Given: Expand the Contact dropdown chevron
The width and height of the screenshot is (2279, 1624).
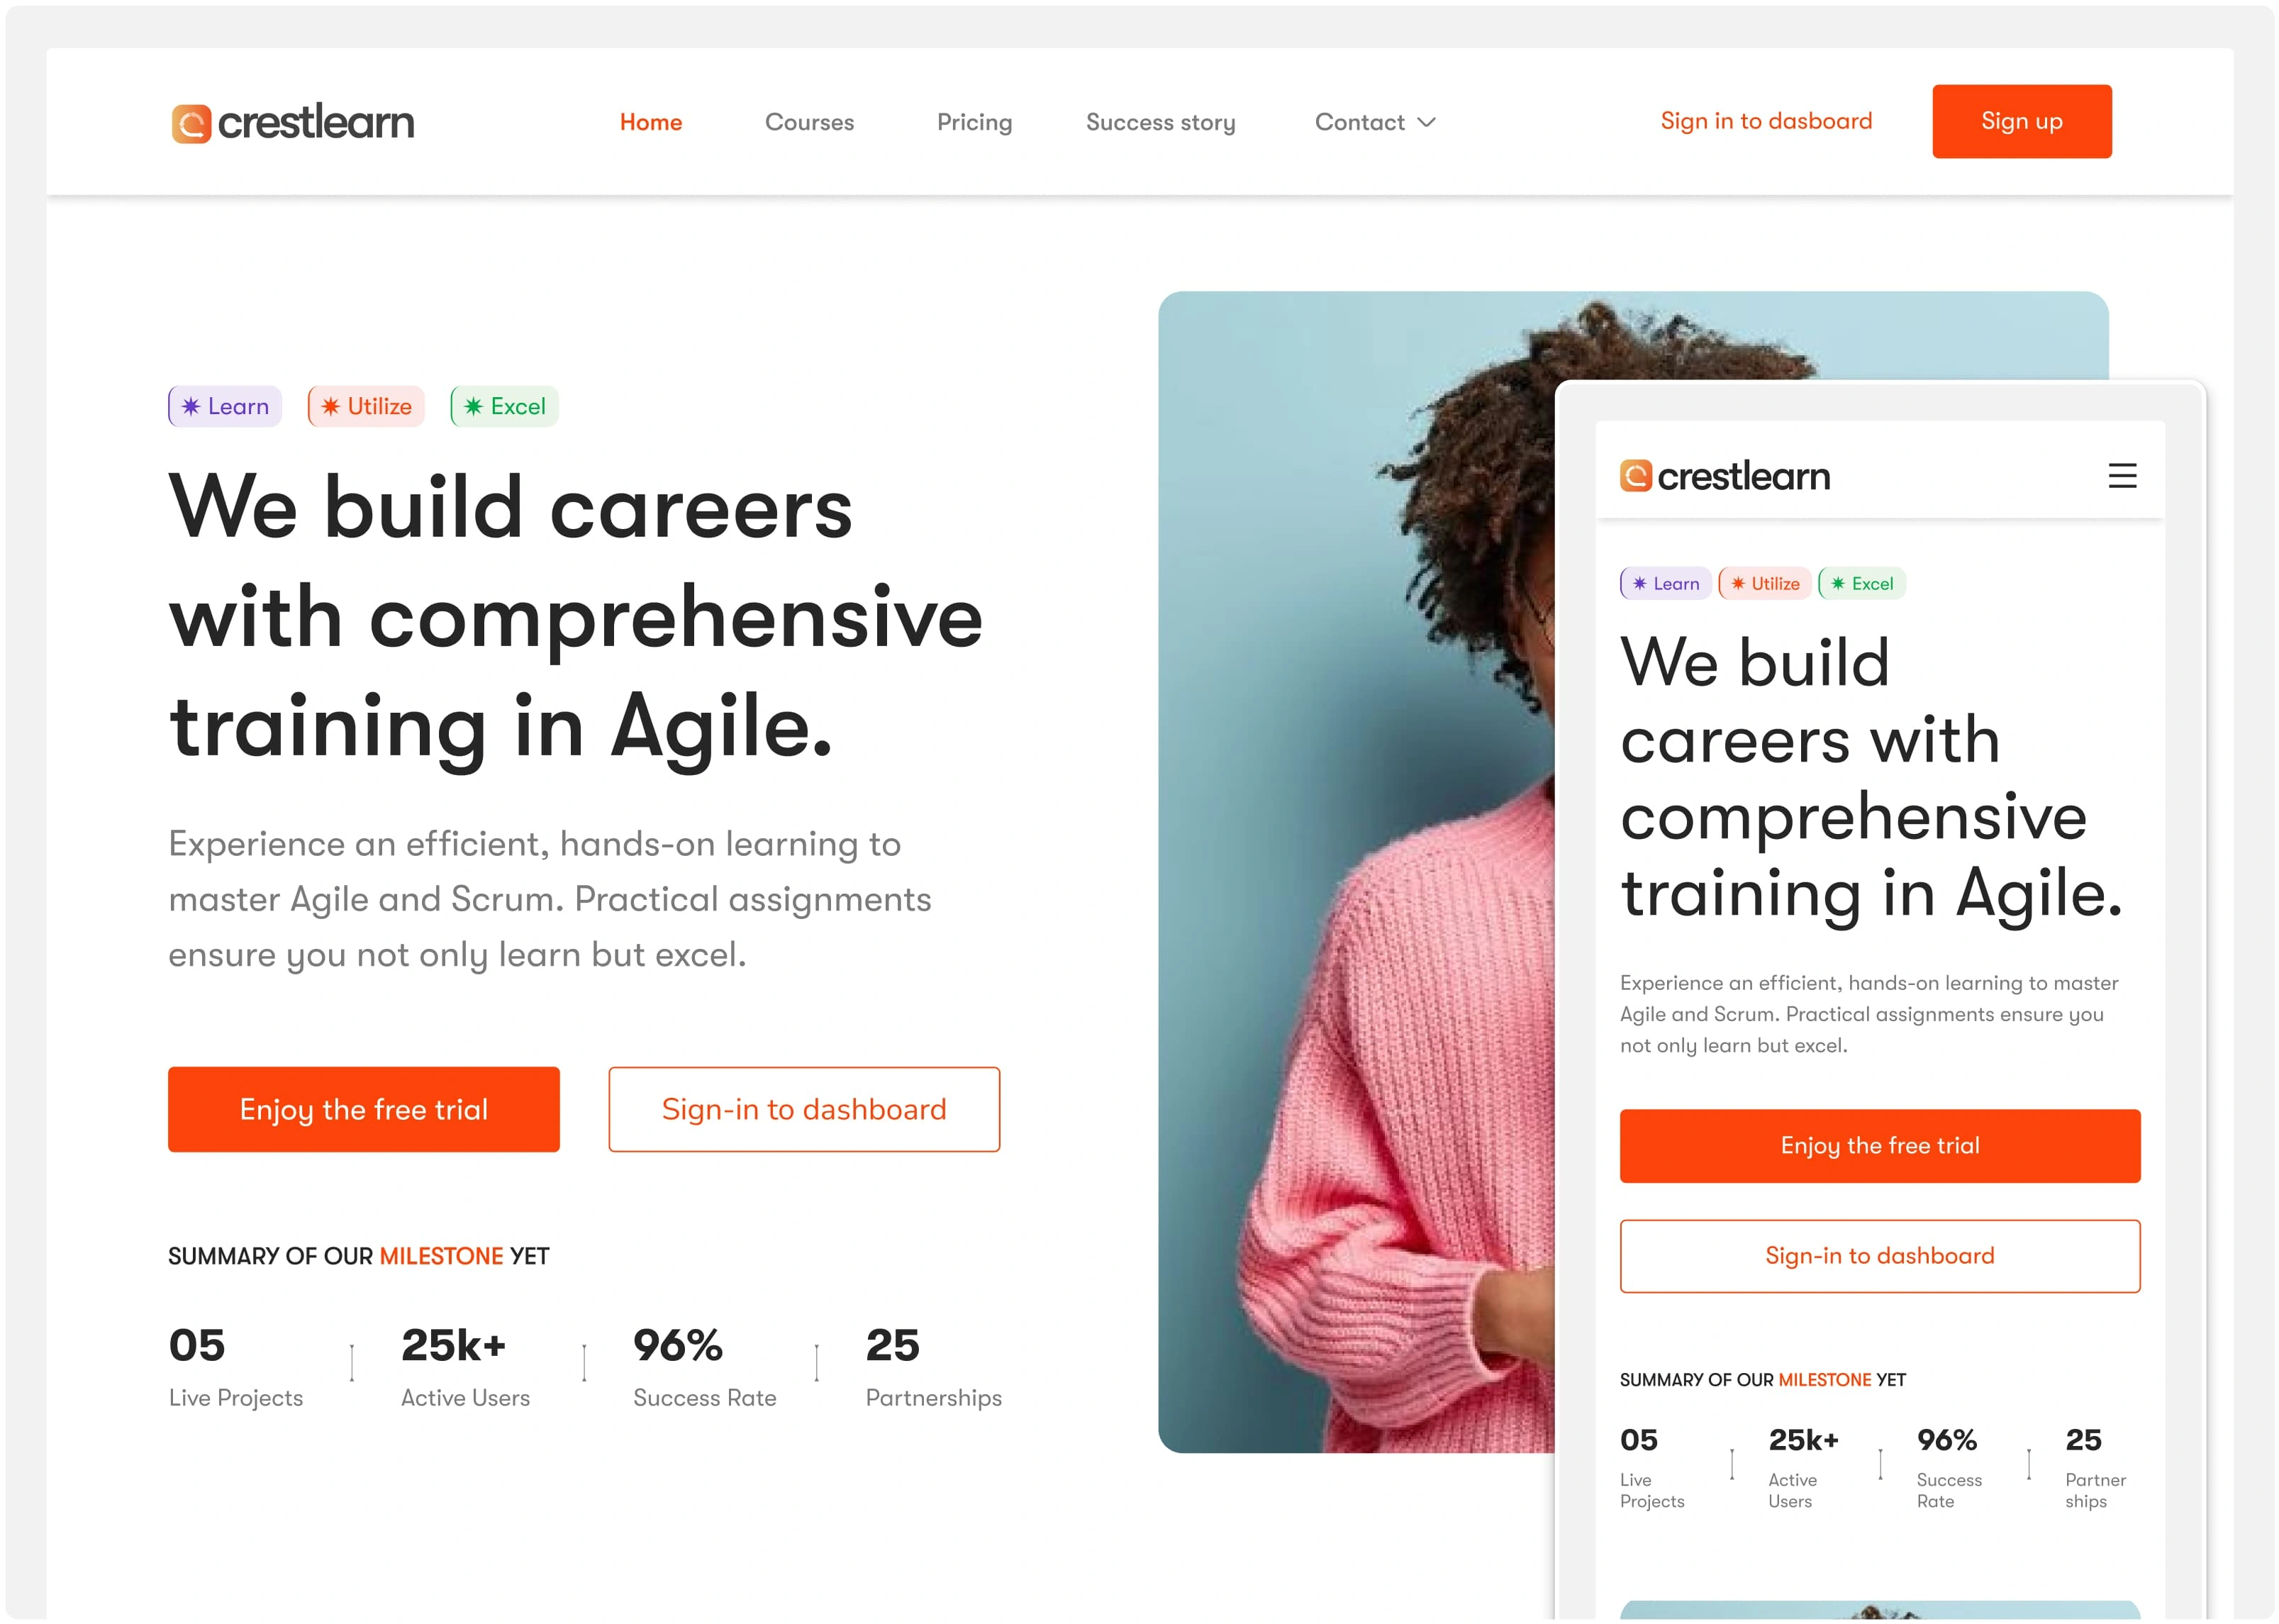Looking at the screenshot, I should pyautogui.click(x=1427, y=122).
